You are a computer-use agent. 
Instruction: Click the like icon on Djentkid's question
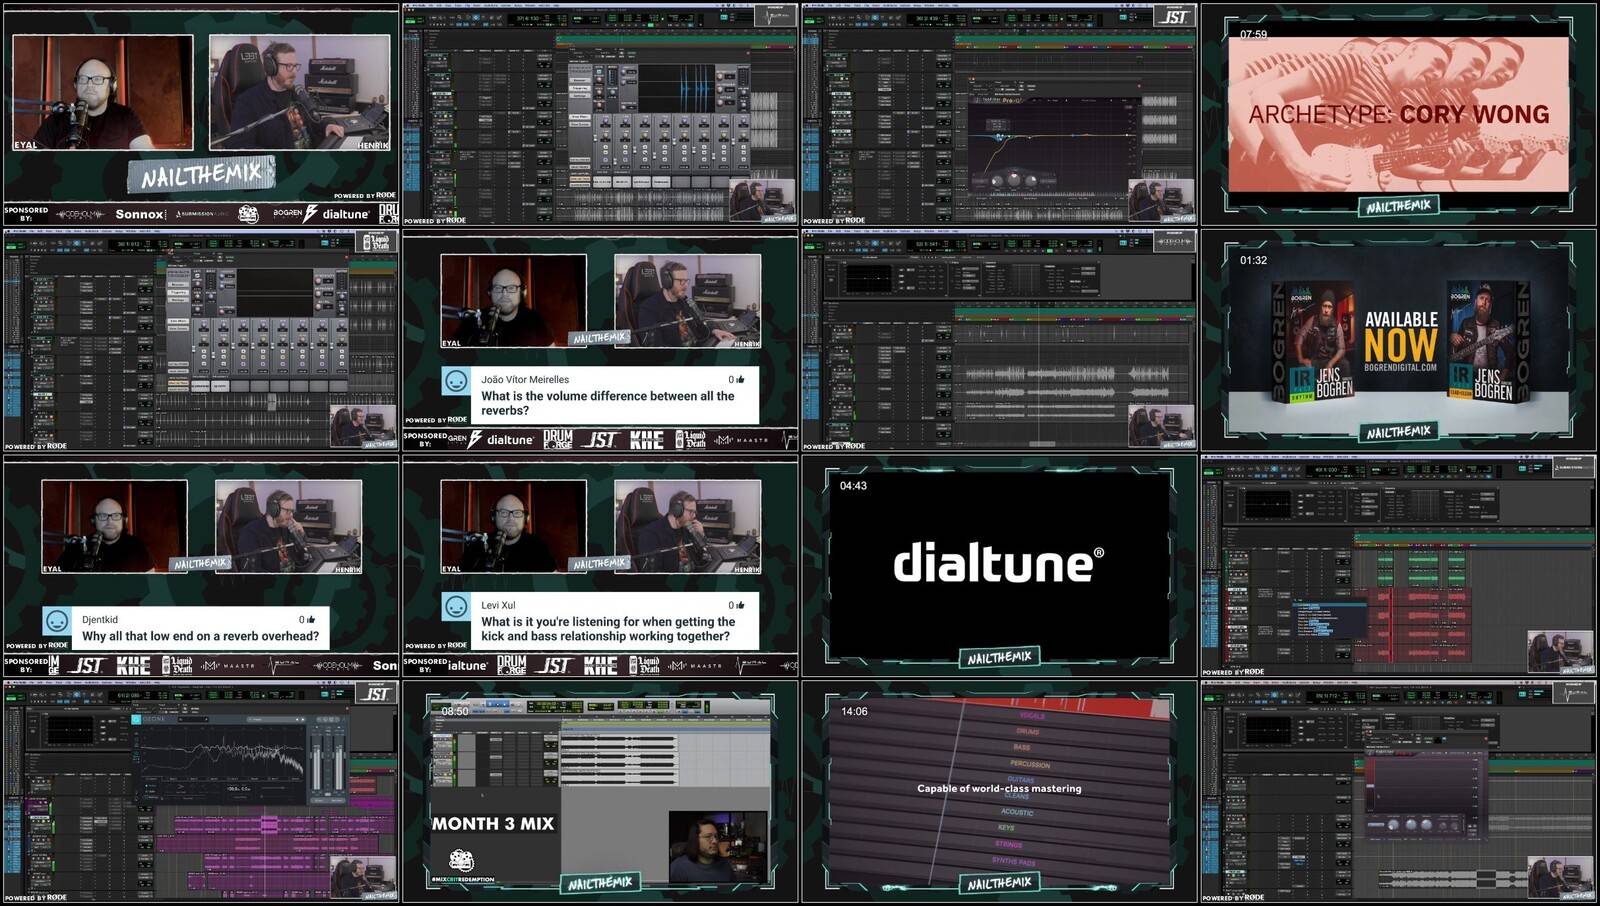311,620
